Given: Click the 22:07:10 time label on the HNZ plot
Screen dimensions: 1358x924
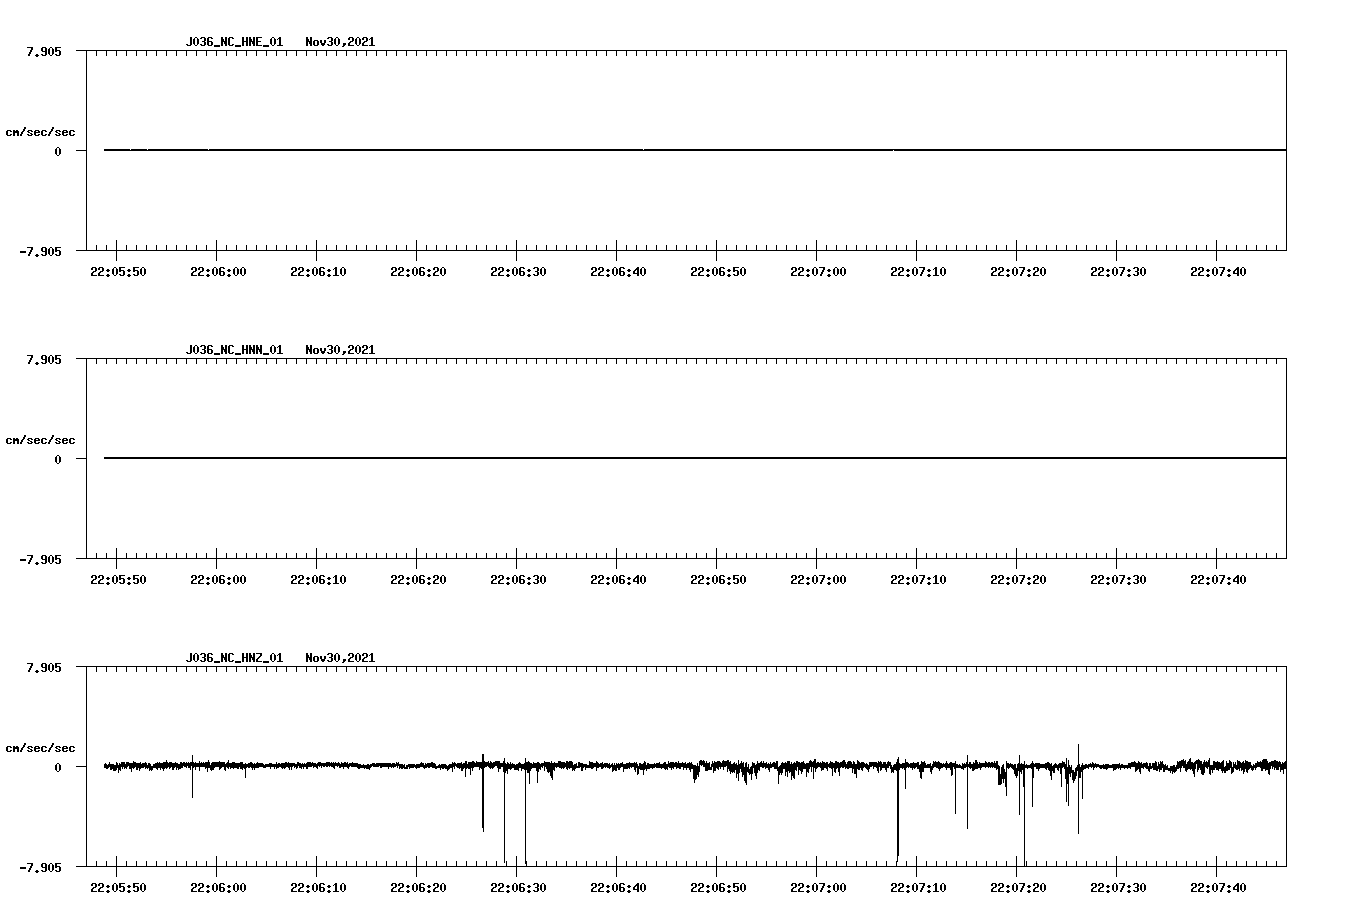Looking at the screenshot, I should tap(918, 888).
